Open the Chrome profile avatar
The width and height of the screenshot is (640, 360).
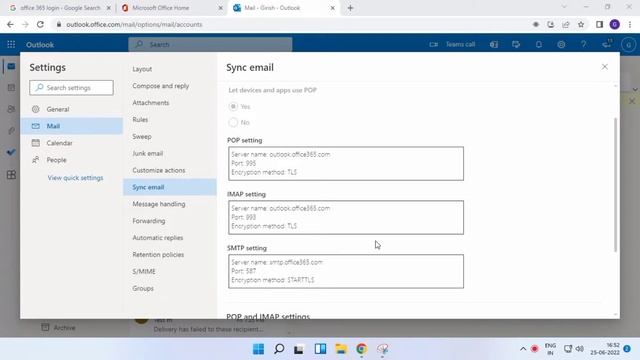[615, 24]
